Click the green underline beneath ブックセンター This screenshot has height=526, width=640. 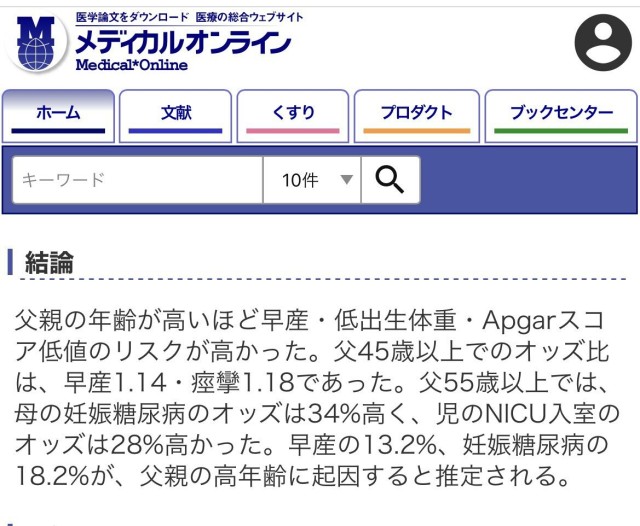[560, 131]
